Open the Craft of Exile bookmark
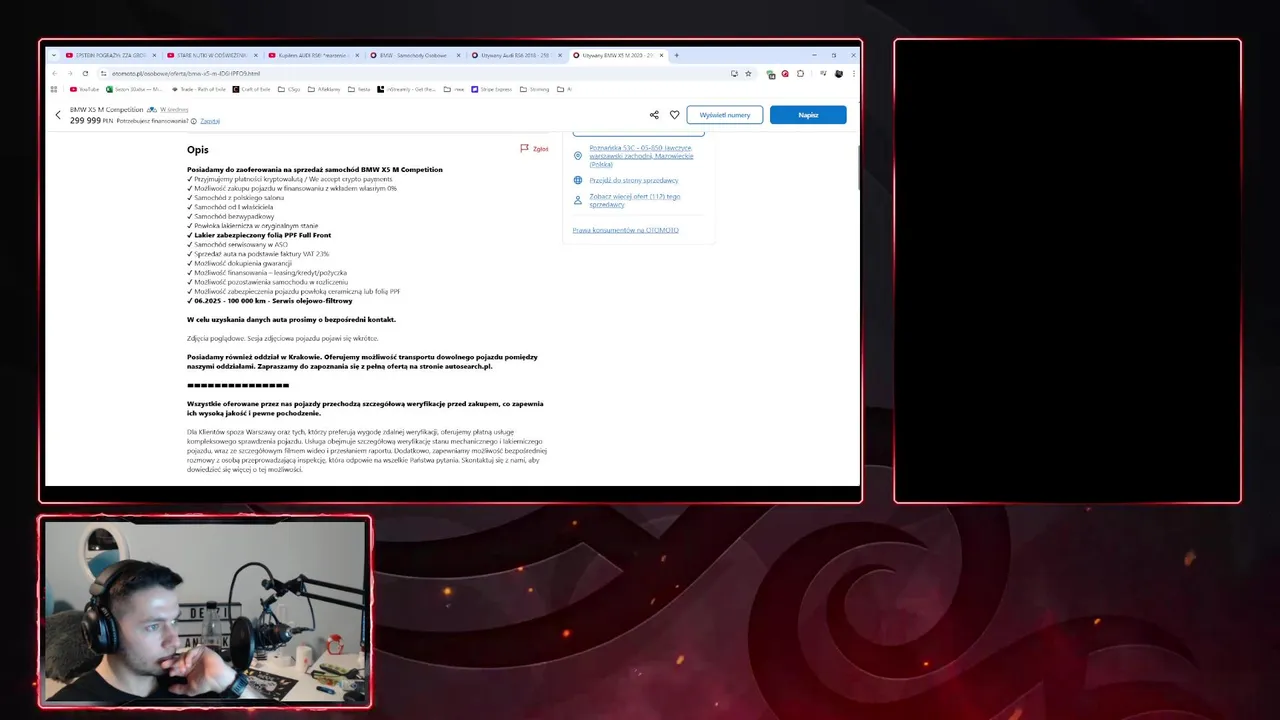Image resolution: width=1280 pixels, height=720 pixels. click(251, 89)
